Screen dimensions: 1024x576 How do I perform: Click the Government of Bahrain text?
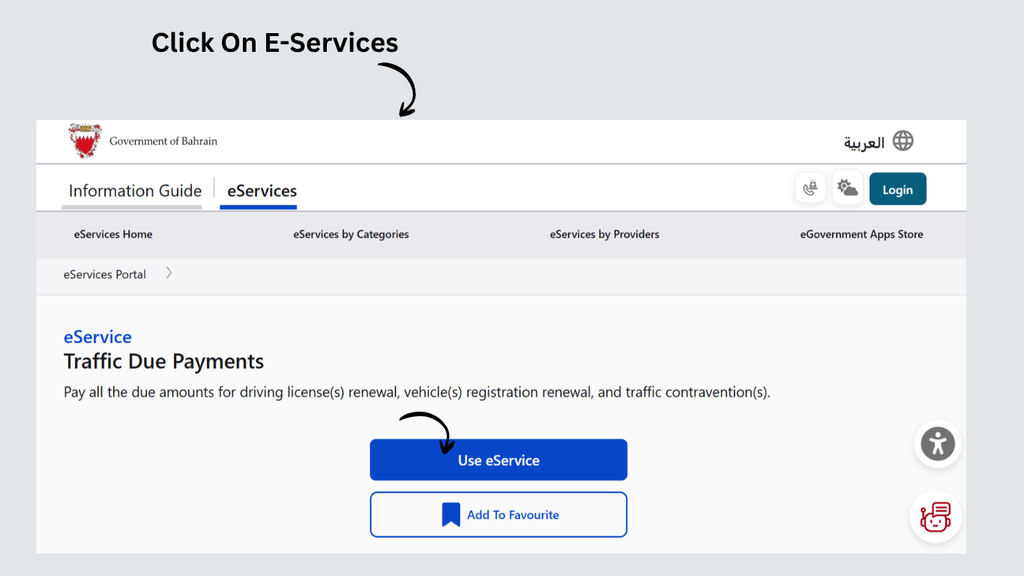point(163,141)
